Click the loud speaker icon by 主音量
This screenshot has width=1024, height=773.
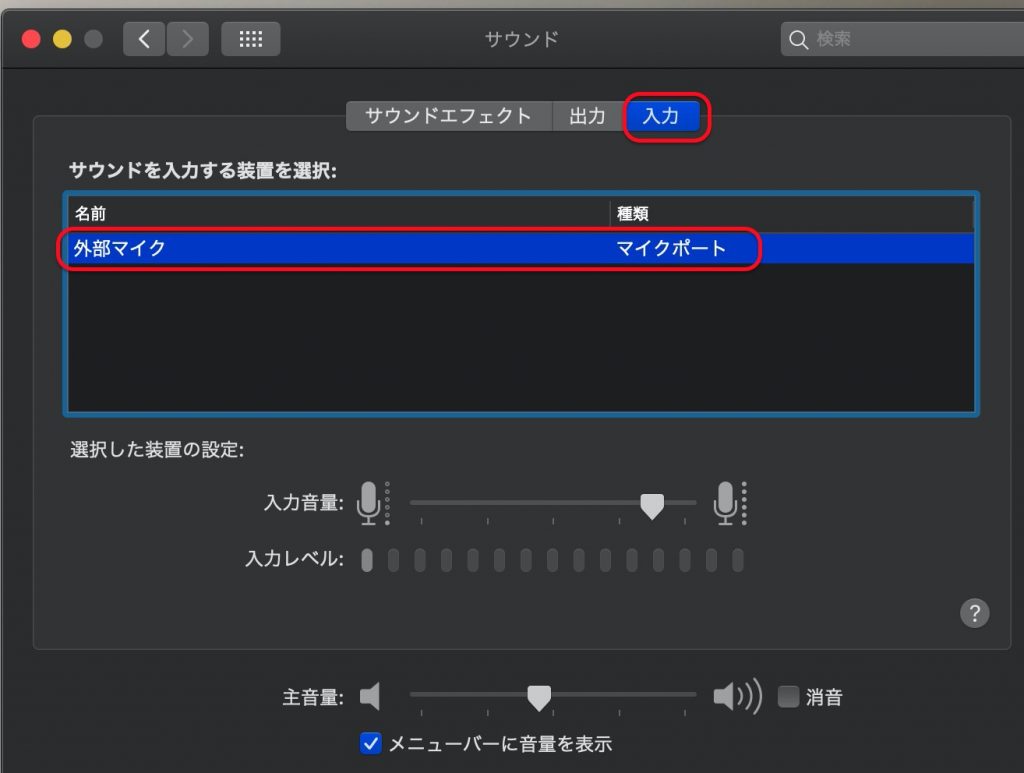735,696
